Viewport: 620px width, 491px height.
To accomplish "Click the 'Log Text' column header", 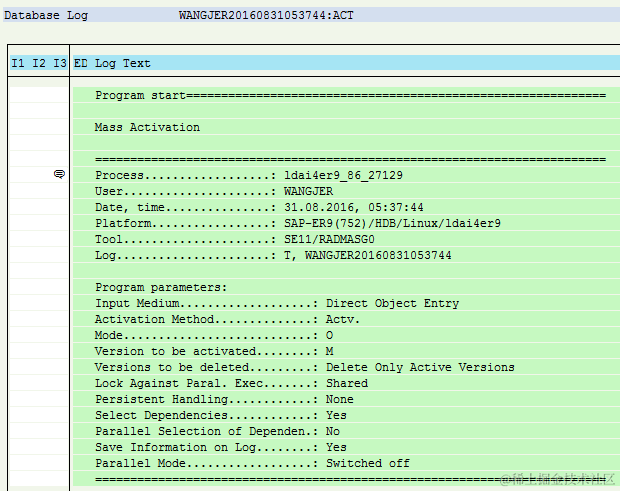I will 123,63.
